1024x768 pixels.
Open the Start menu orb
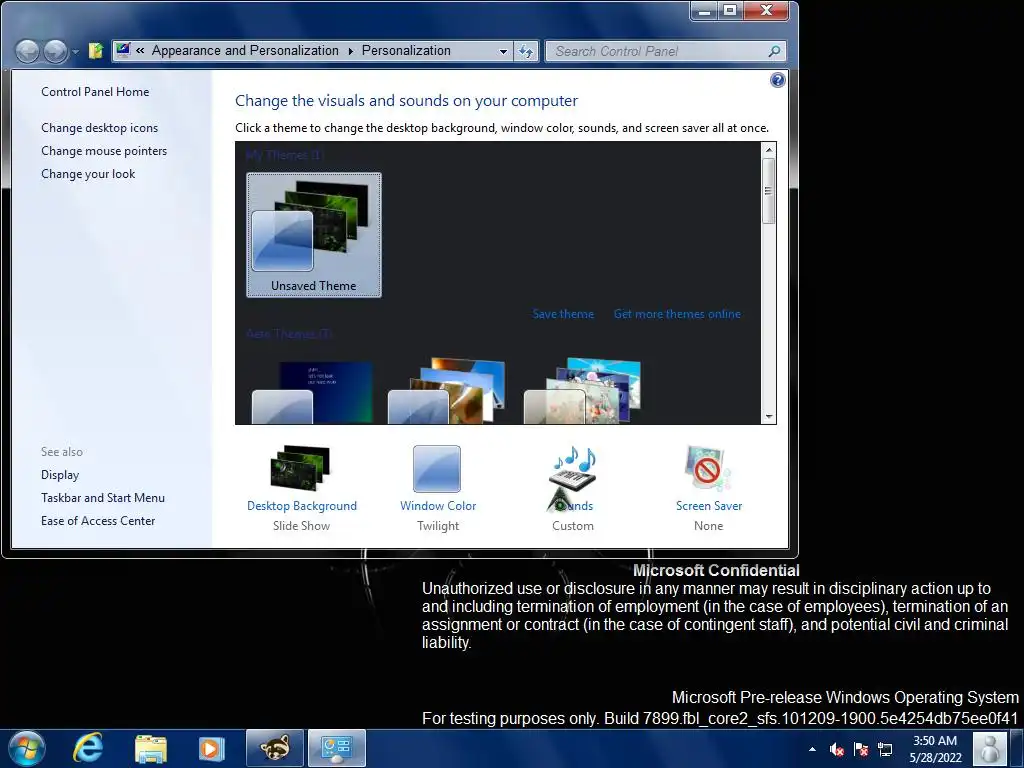27,748
